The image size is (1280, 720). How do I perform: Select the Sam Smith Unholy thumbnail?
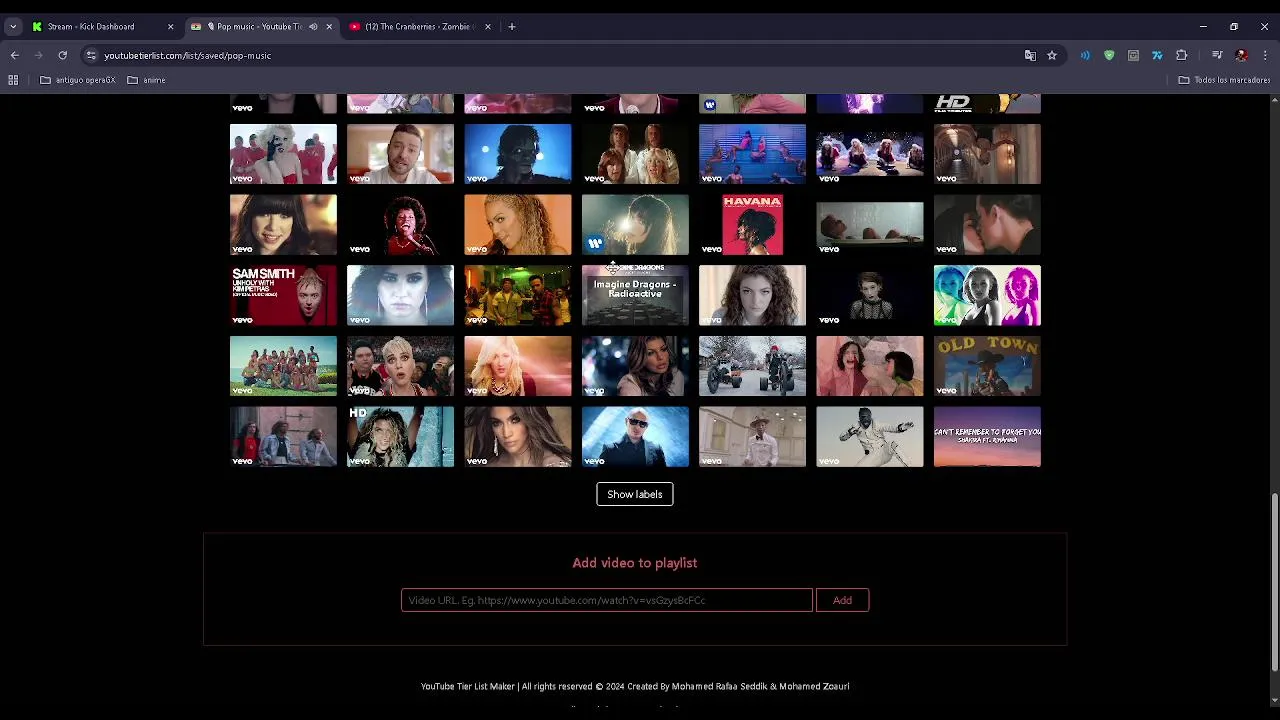point(283,295)
